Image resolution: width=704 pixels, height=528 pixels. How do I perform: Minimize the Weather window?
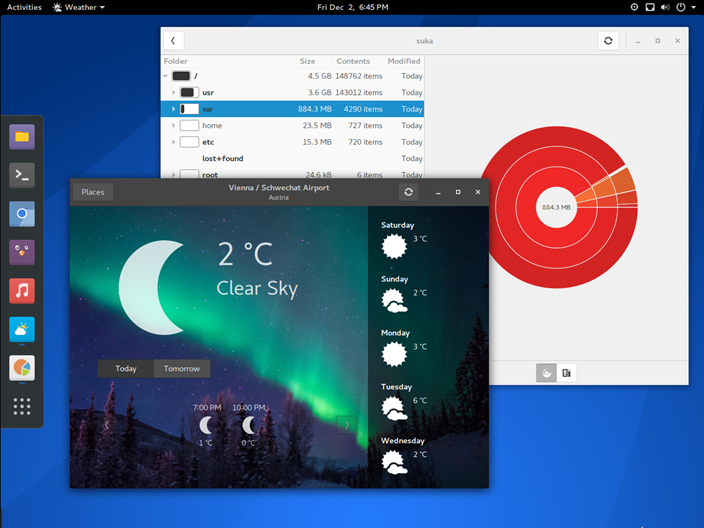coord(438,192)
